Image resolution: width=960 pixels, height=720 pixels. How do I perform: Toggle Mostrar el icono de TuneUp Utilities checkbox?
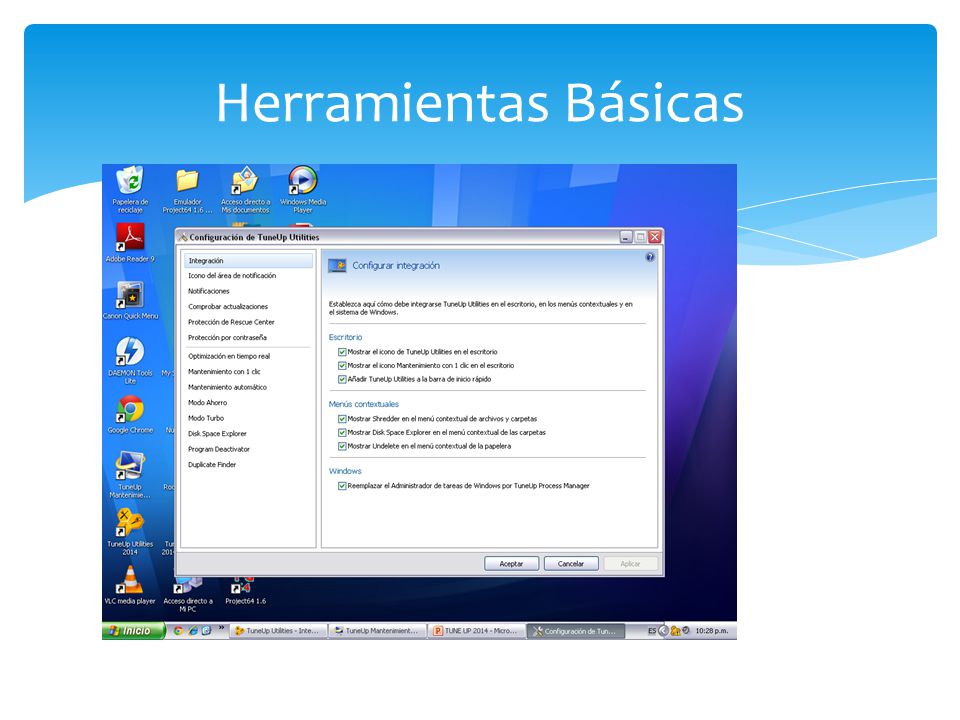click(x=342, y=352)
